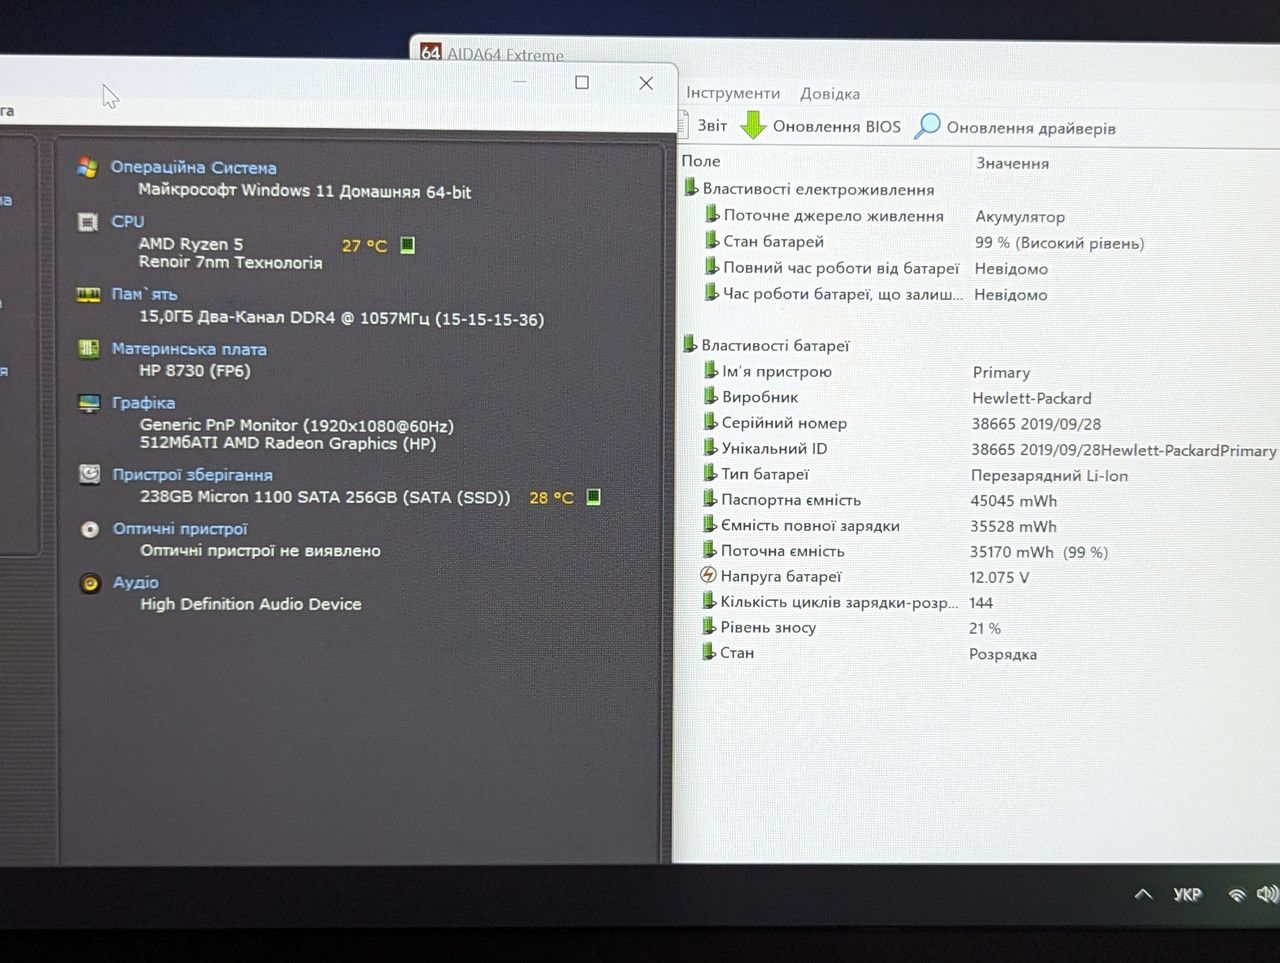Click the monitor icon beside Графіка
The width and height of the screenshot is (1280, 963).
click(89, 403)
